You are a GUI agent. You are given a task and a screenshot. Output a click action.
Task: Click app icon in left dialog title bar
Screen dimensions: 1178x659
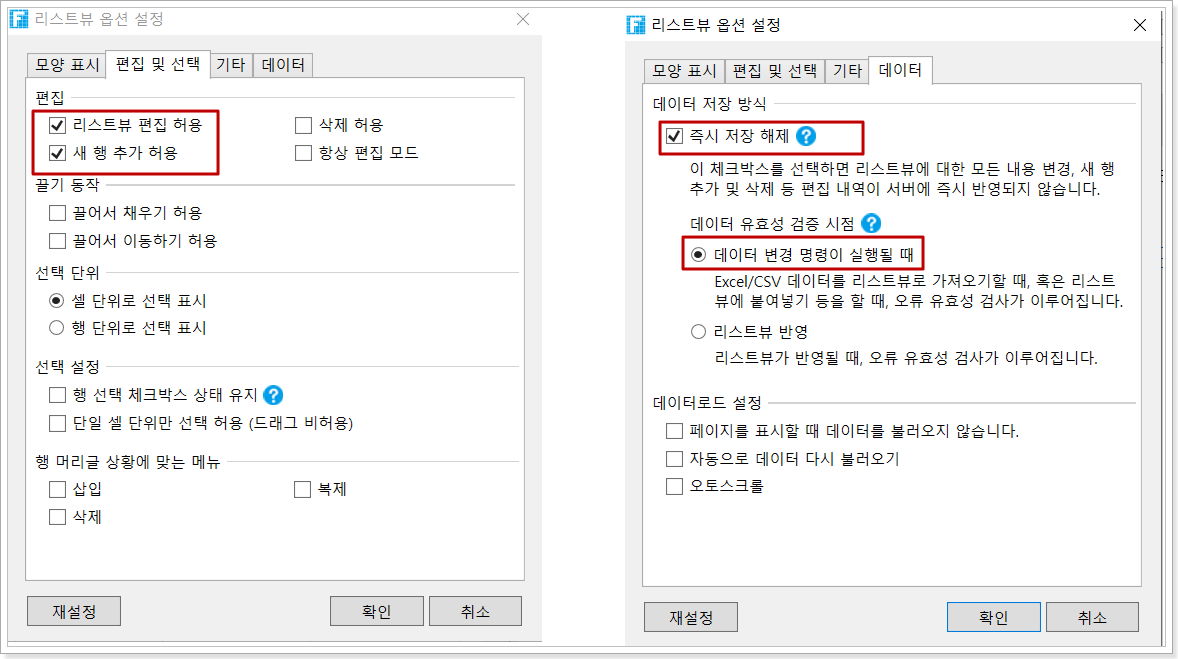tap(19, 19)
